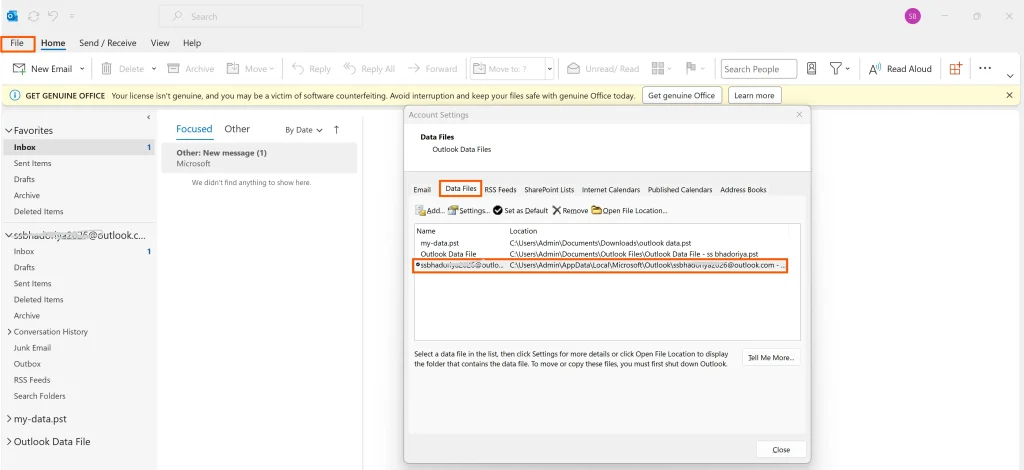Viewport: 1024px width, 470px height.
Task: Switch to the Send / Receive tab
Action: coord(108,43)
